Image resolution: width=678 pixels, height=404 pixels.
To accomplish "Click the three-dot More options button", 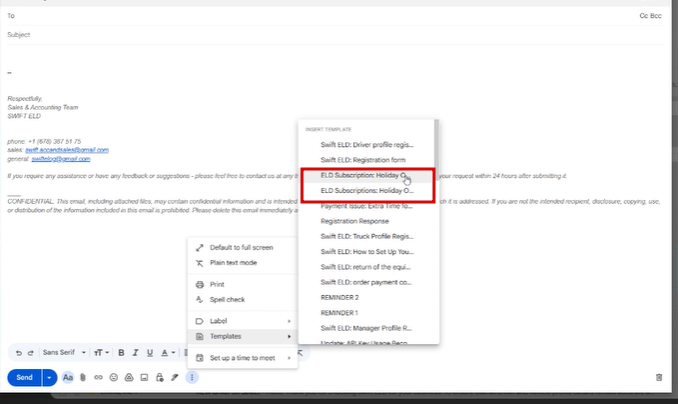I will coord(192,378).
